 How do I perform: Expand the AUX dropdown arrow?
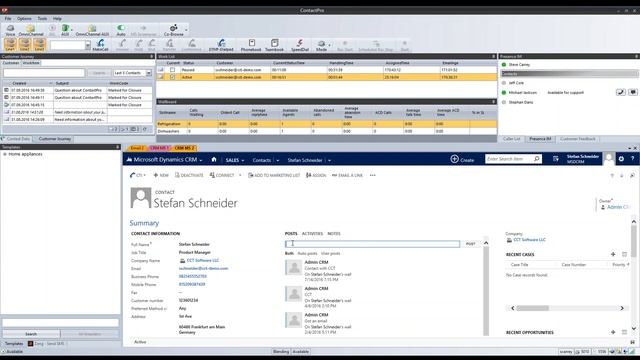tap(72, 30)
